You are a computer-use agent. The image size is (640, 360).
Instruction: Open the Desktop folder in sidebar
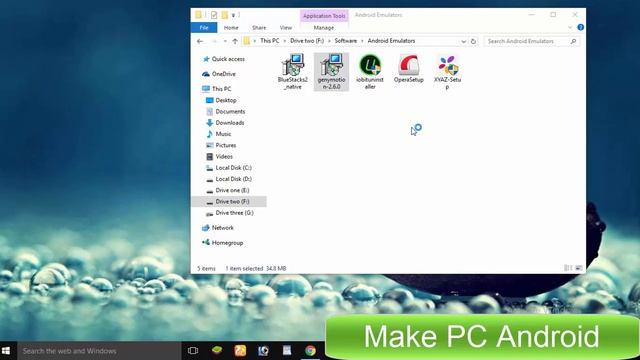click(221, 100)
